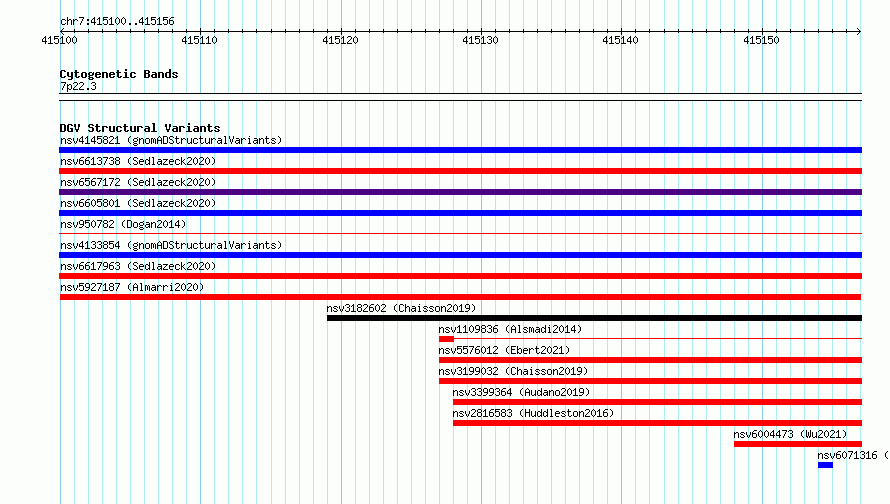890x504 pixels.
Task: Open nsv950782 (Dogan2014) label
Action: point(123,224)
